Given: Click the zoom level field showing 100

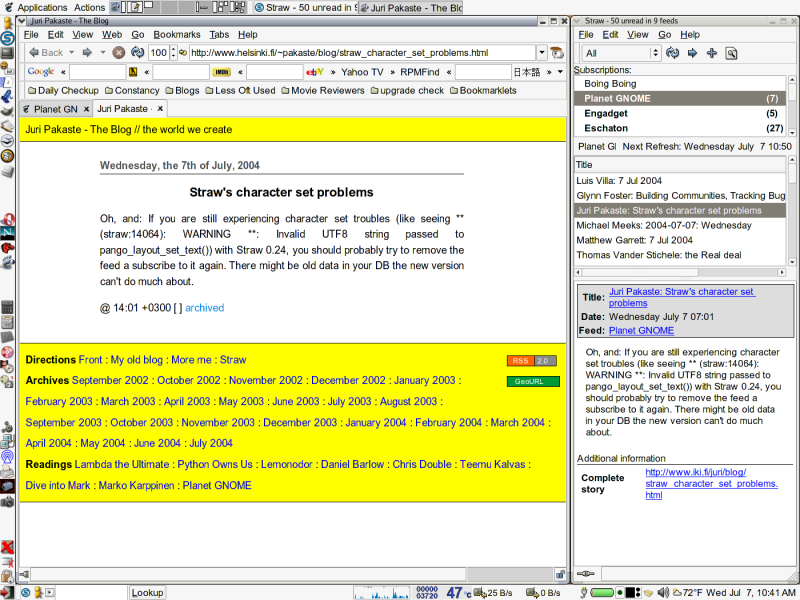Looking at the screenshot, I should (x=159, y=53).
